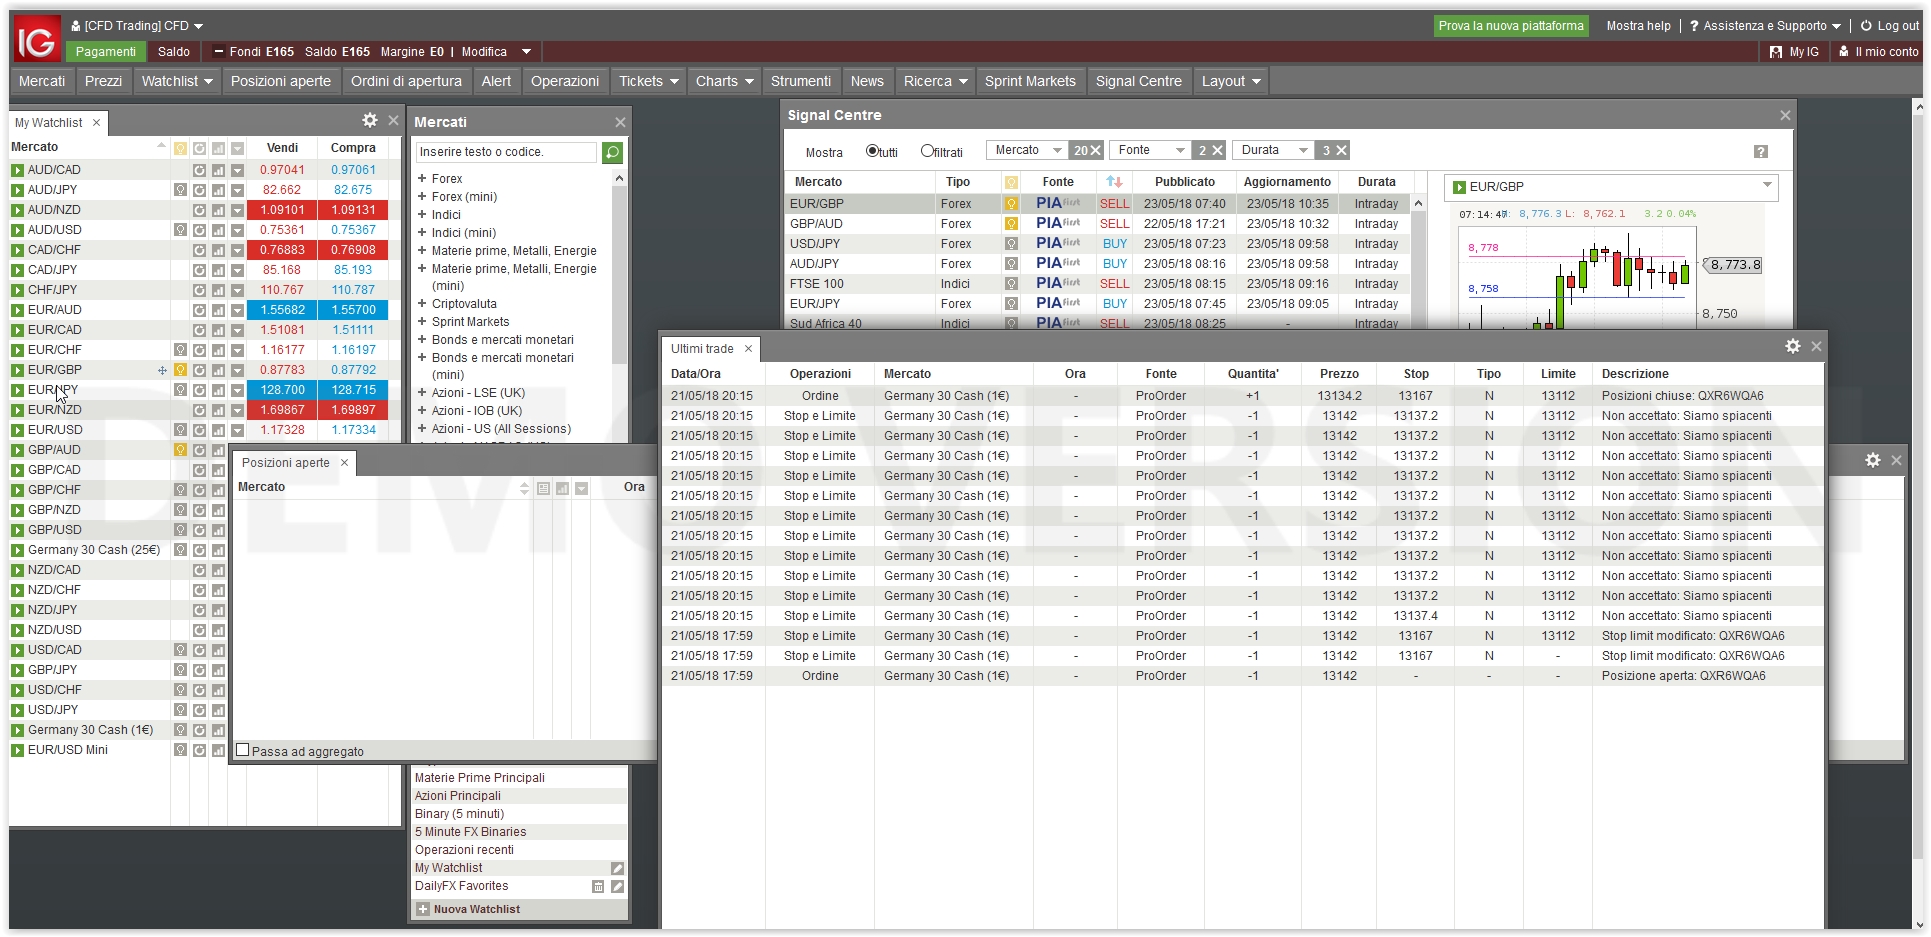This screenshot has height=937, width=1931.
Task: Click the blue EUR/AUD Compra price 1.55700
Action: (353, 310)
